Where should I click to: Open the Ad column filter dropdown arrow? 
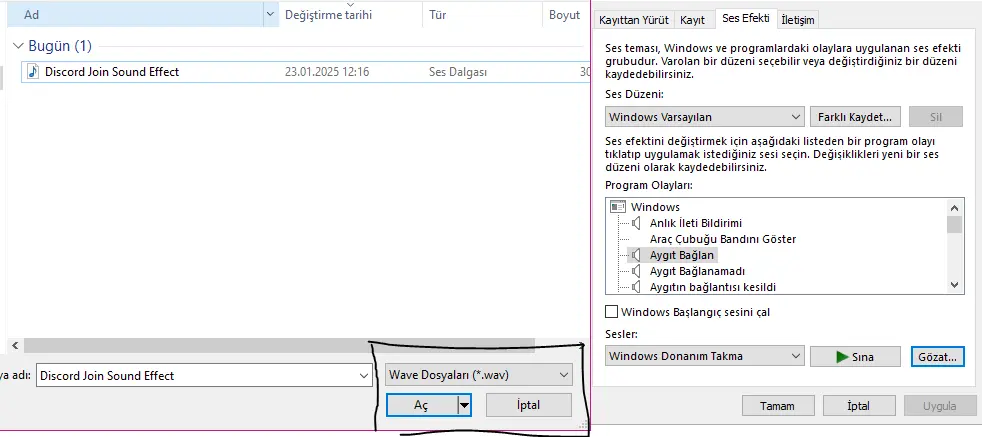coord(271,14)
